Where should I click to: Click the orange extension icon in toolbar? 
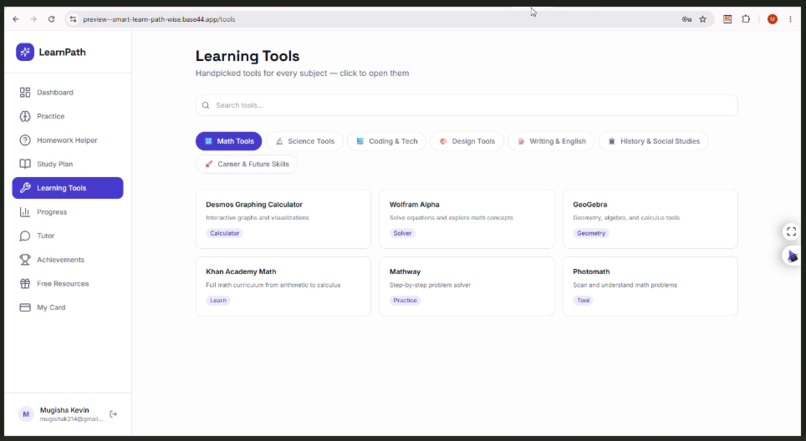pyautogui.click(x=727, y=20)
